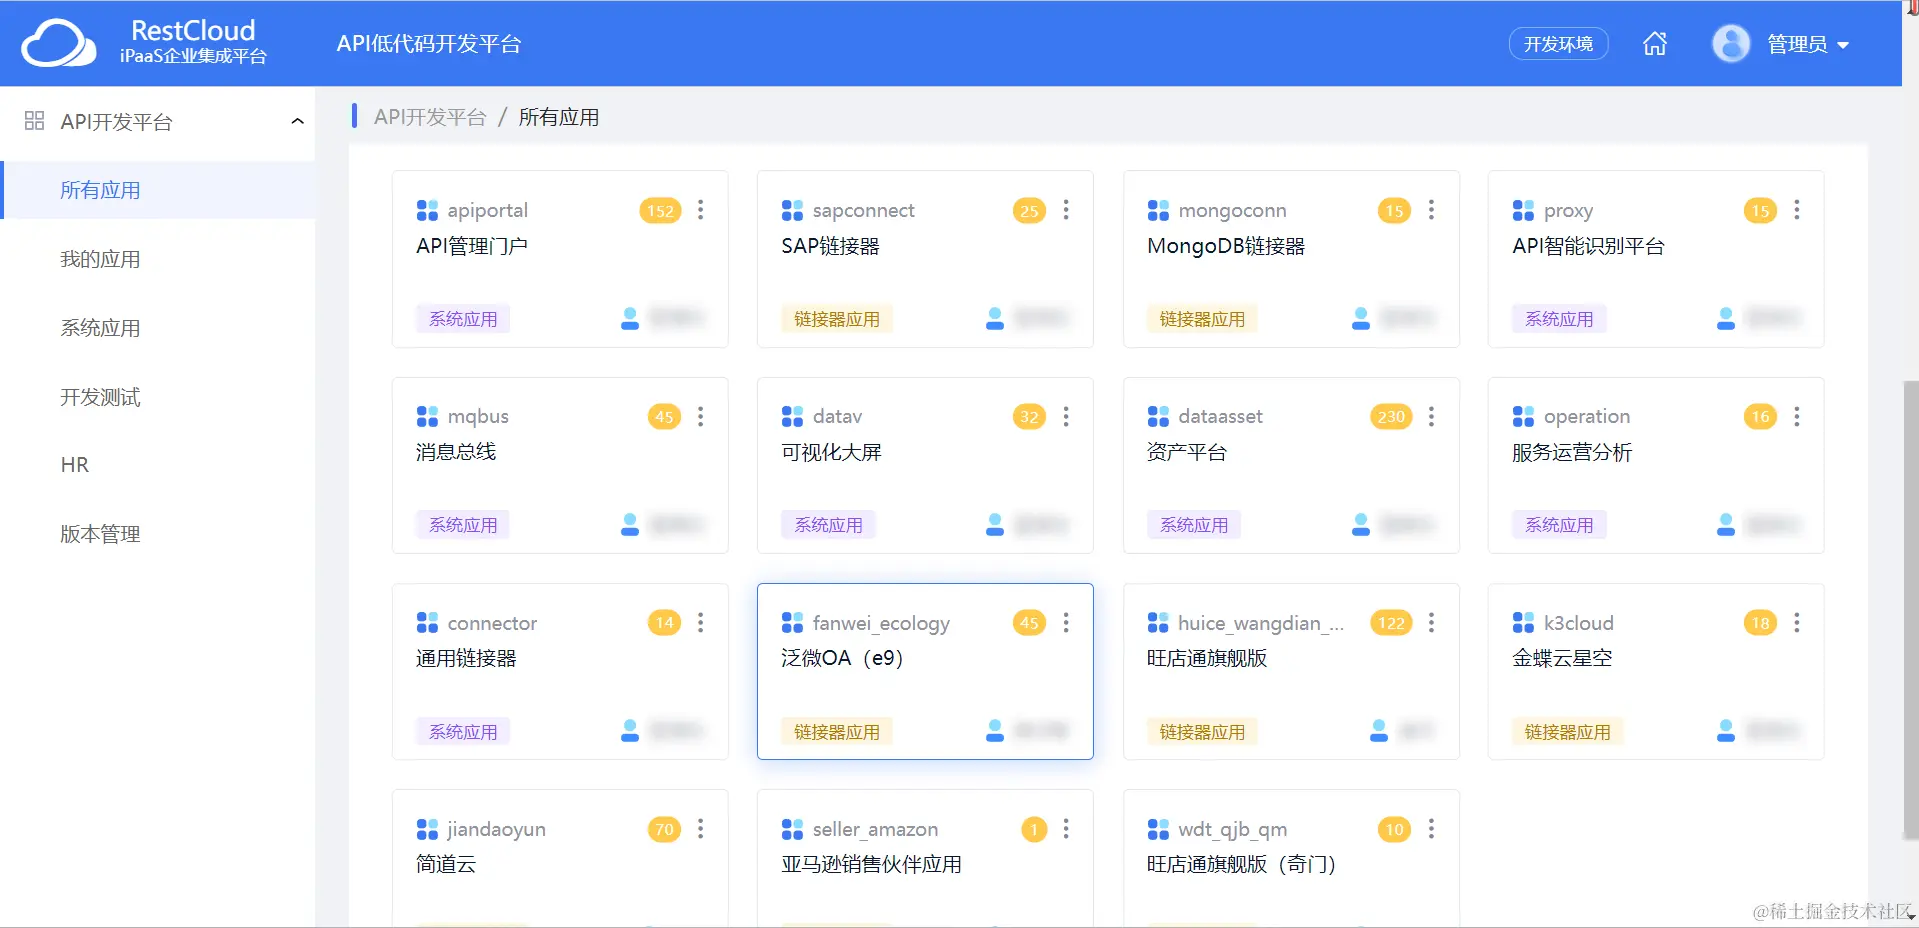Viewport: 1919px width, 928px height.
Task: Click the mqbus app icon
Action: pyautogui.click(x=427, y=416)
